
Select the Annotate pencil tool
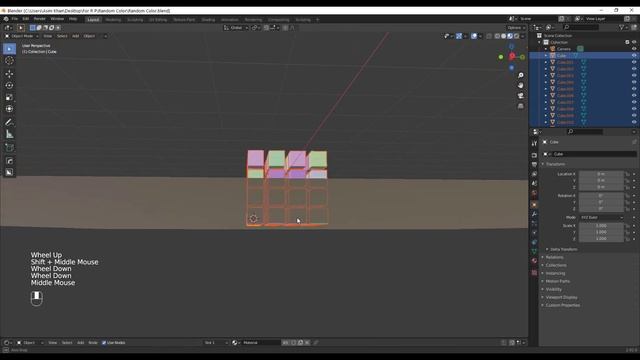pyautogui.click(x=9, y=122)
